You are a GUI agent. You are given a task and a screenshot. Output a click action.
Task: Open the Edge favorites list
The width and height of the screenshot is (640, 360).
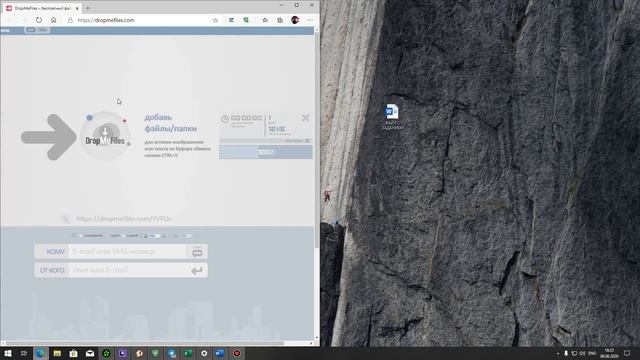pyautogui.click(x=265, y=20)
